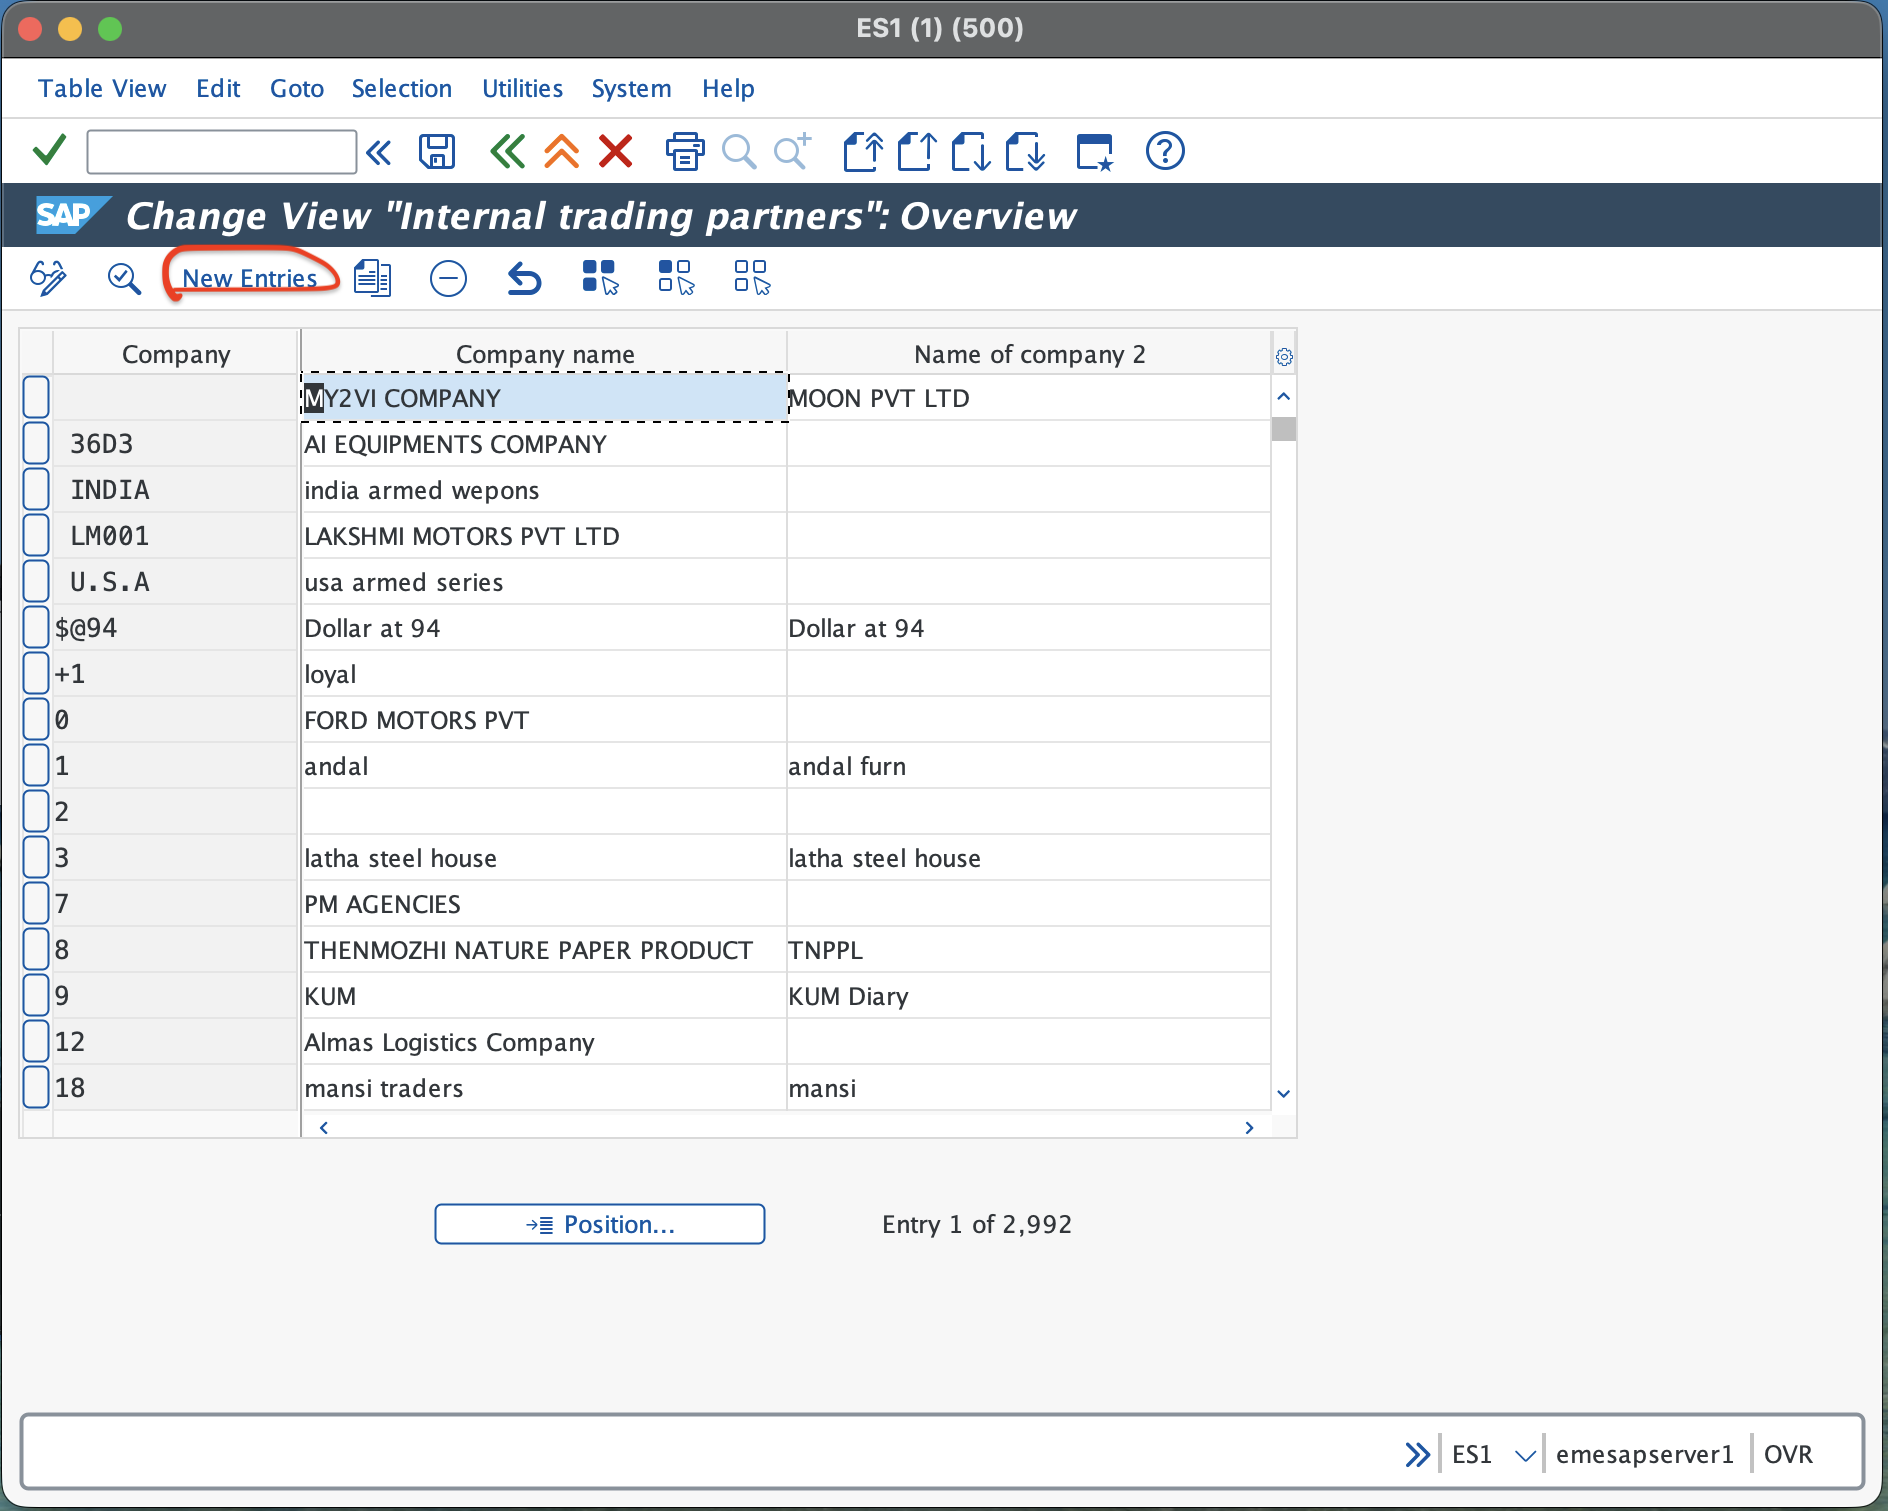Click the orange Exit up-arrows icon
Viewport: 1888px width, 1511px height.
(562, 152)
